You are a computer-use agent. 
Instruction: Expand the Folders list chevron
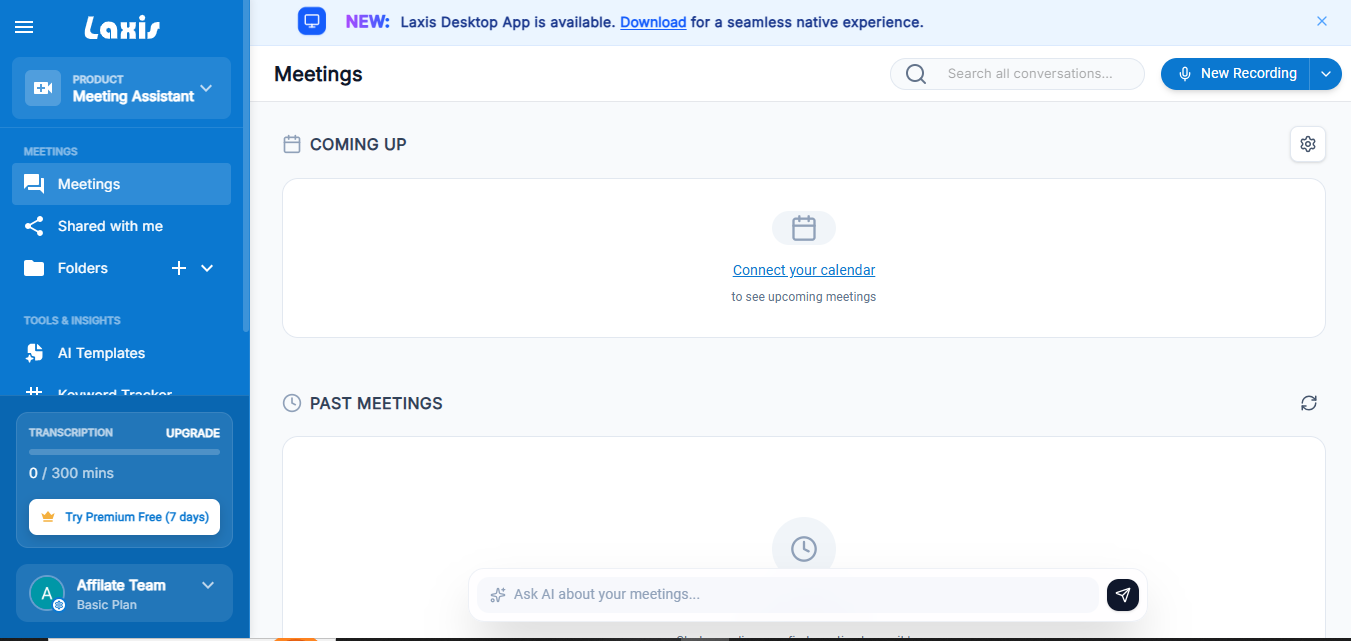click(x=207, y=268)
